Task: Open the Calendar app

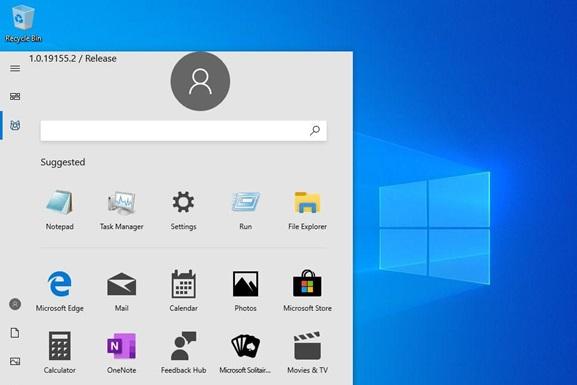Action: point(183,291)
